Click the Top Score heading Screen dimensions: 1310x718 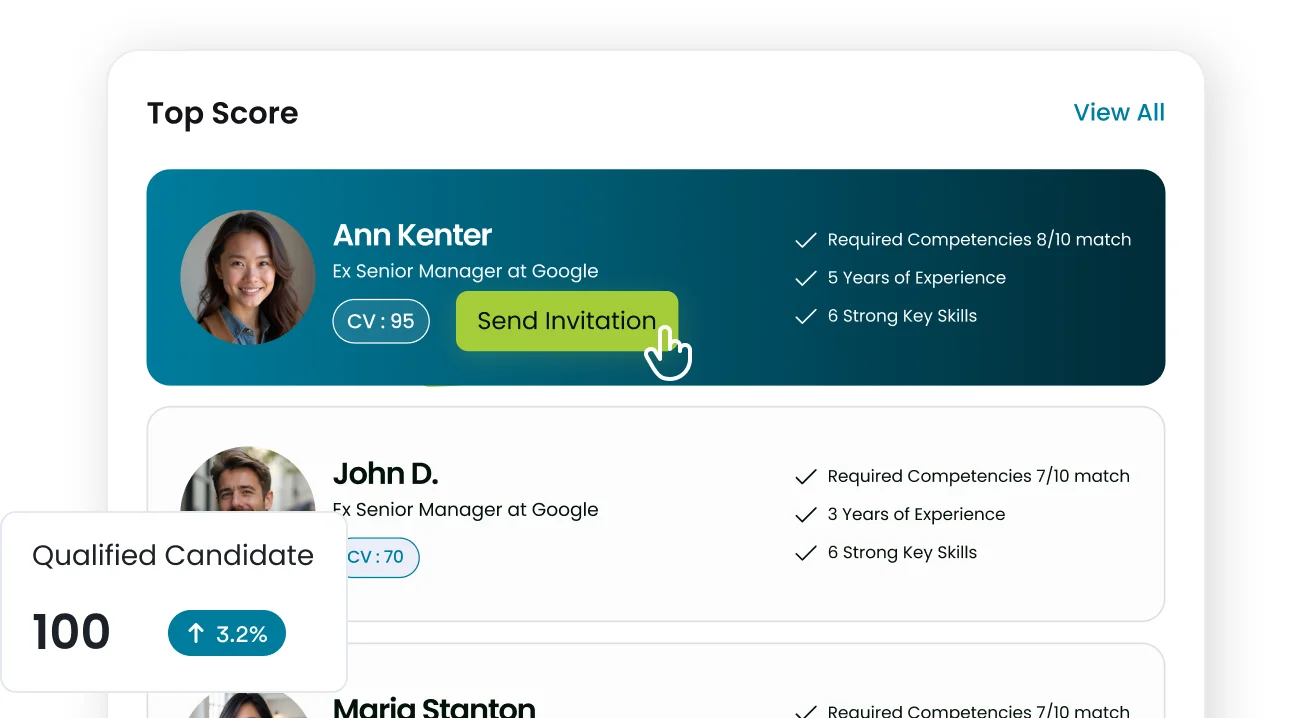click(x=222, y=113)
